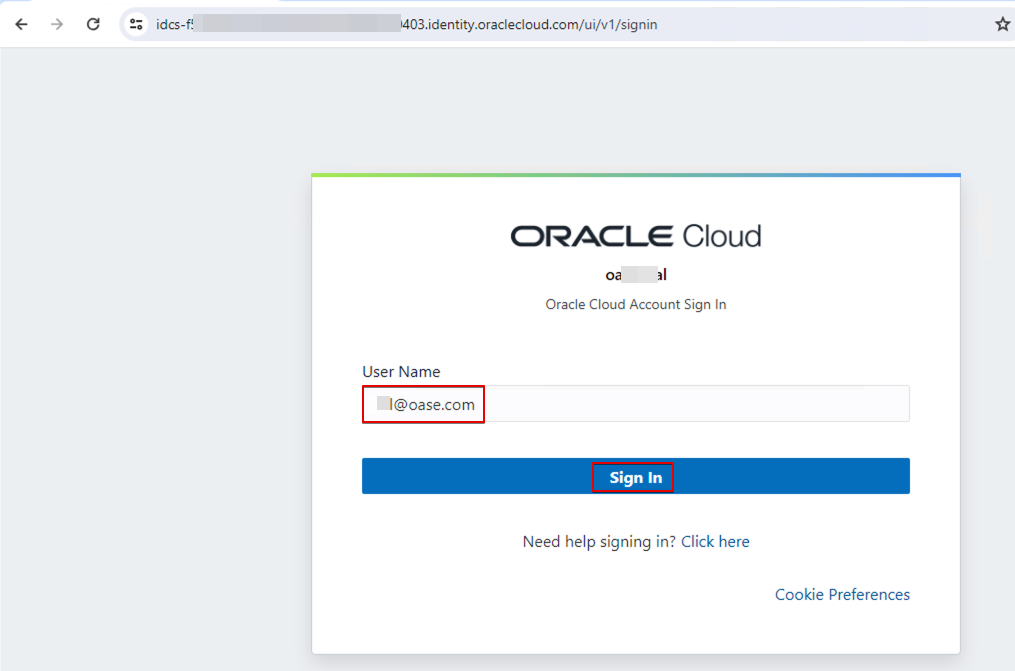Click the blue Sign In button

(636, 476)
